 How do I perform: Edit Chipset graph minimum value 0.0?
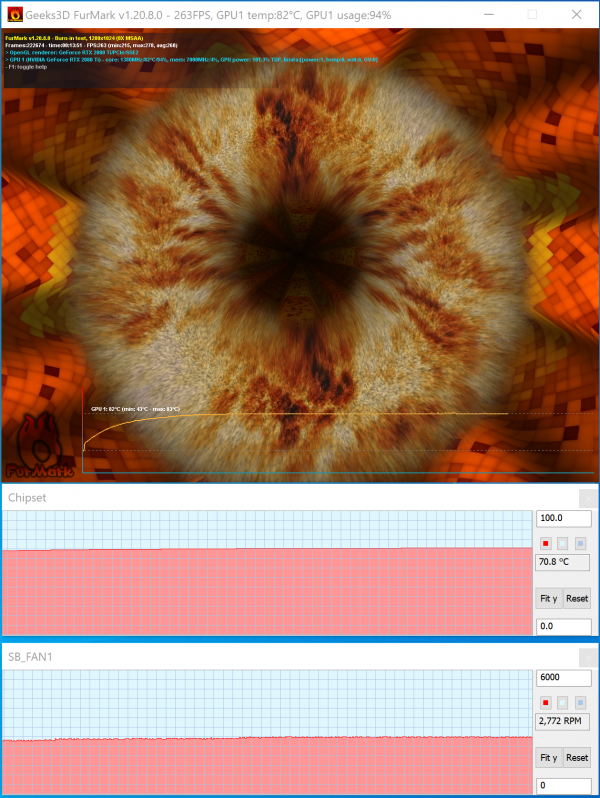click(x=564, y=626)
